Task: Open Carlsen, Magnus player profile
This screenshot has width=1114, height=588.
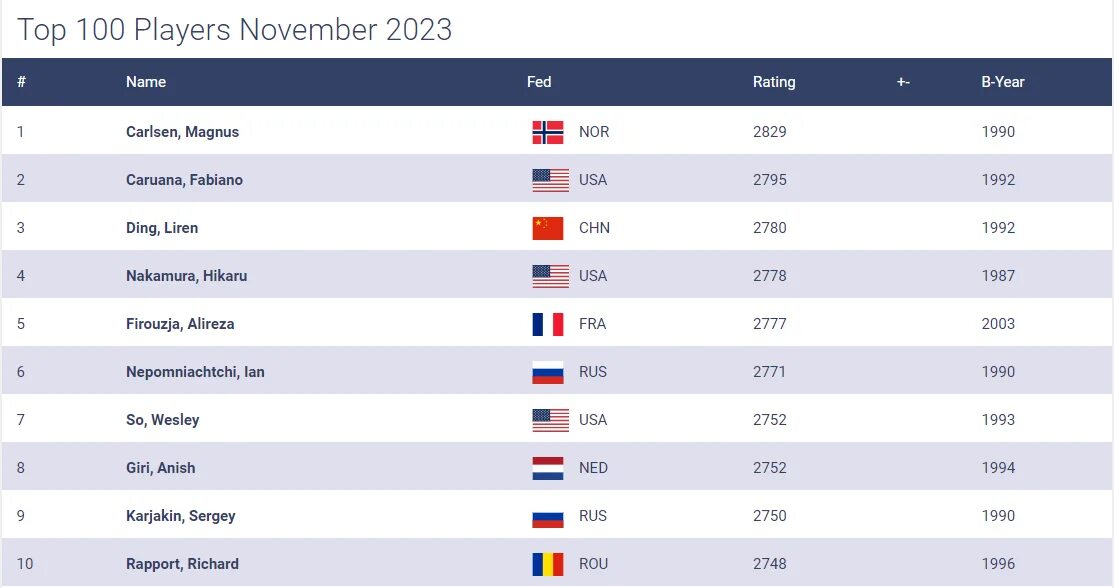Action: 183,132
